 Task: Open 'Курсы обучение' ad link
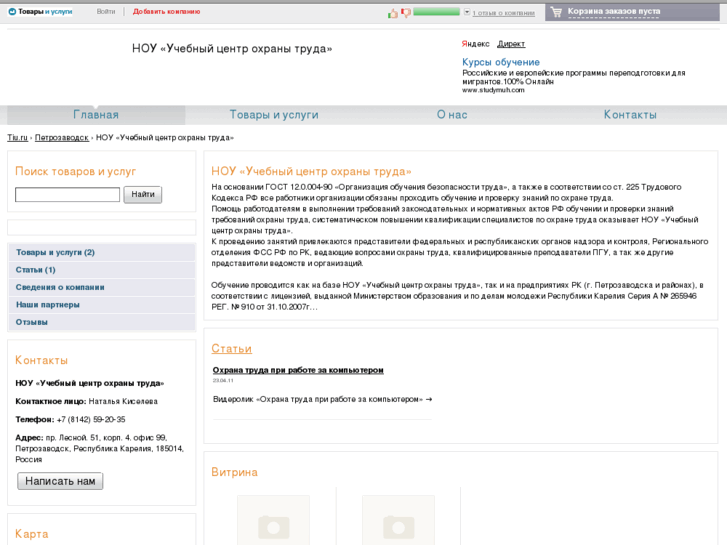501,62
